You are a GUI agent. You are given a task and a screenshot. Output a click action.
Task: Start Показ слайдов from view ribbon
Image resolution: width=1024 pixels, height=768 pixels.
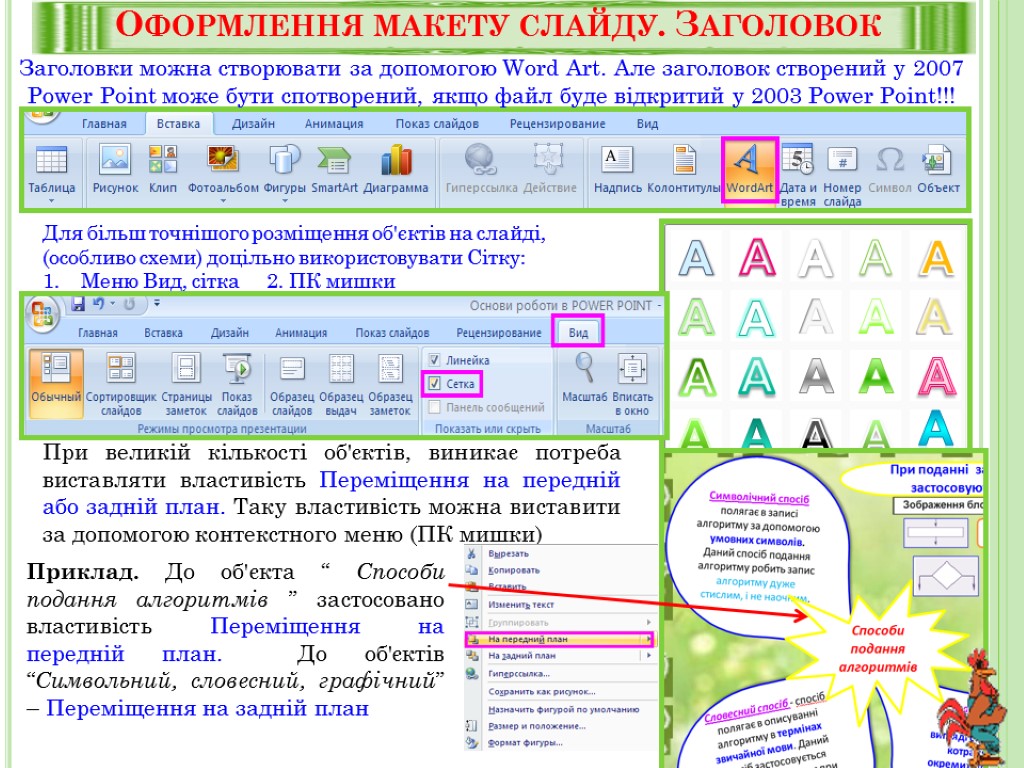(237, 384)
